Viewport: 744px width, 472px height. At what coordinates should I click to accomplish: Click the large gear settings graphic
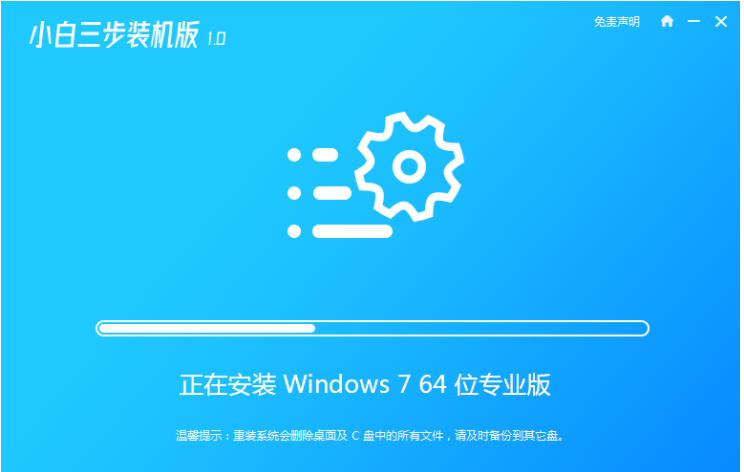click(x=409, y=167)
